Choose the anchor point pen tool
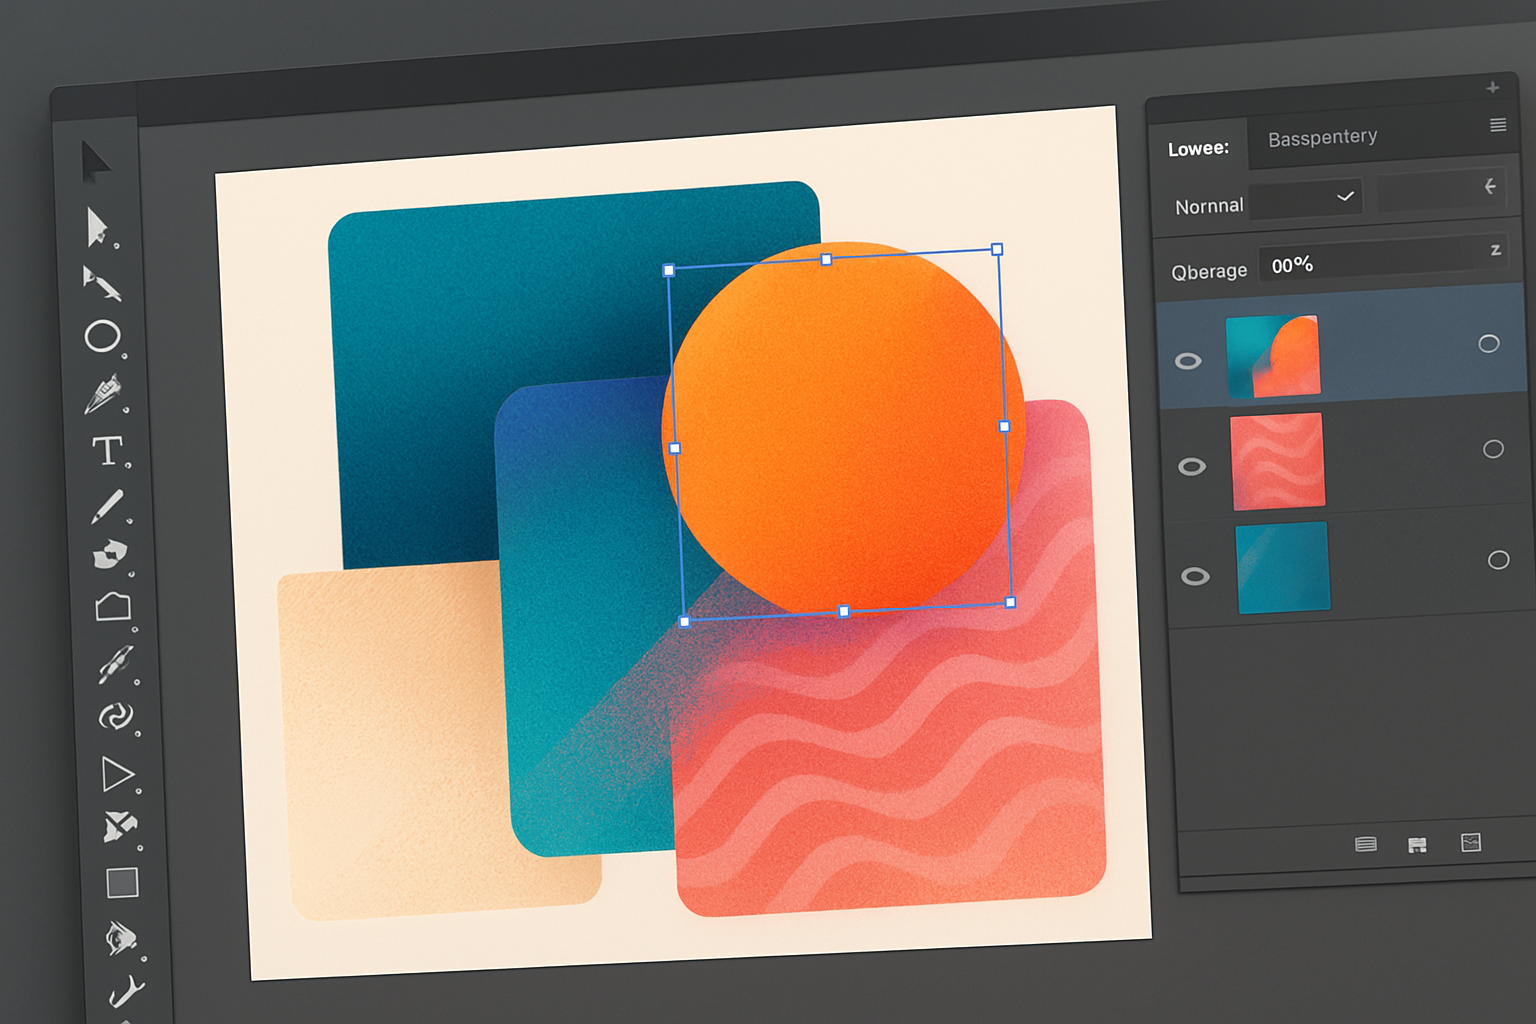1536x1024 pixels. 101,283
